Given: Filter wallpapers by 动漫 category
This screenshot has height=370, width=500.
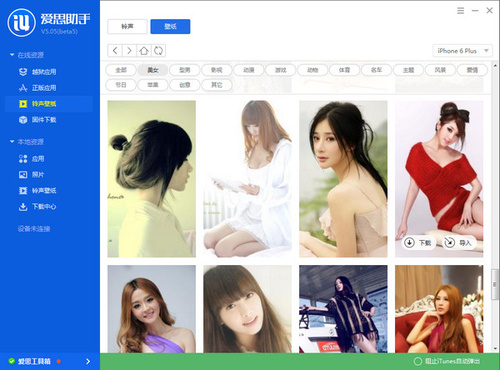Looking at the screenshot, I should coord(249,70).
